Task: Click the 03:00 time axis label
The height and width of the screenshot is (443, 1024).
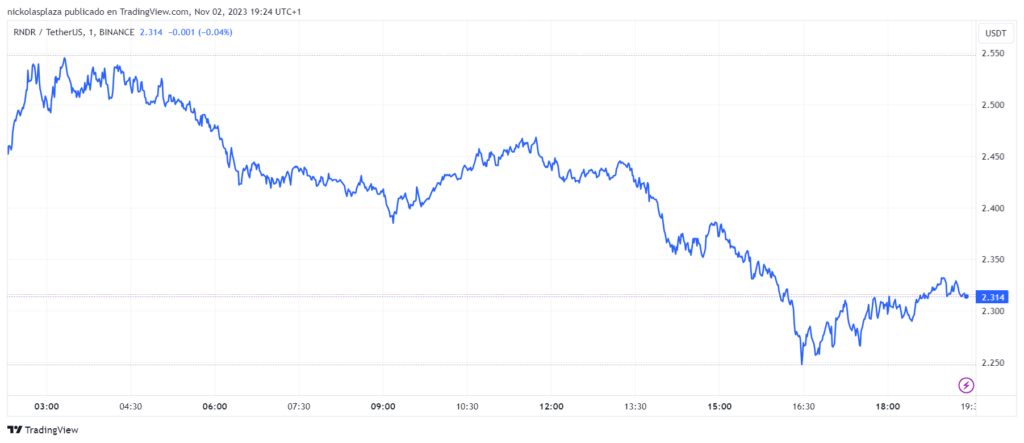Action: click(46, 406)
